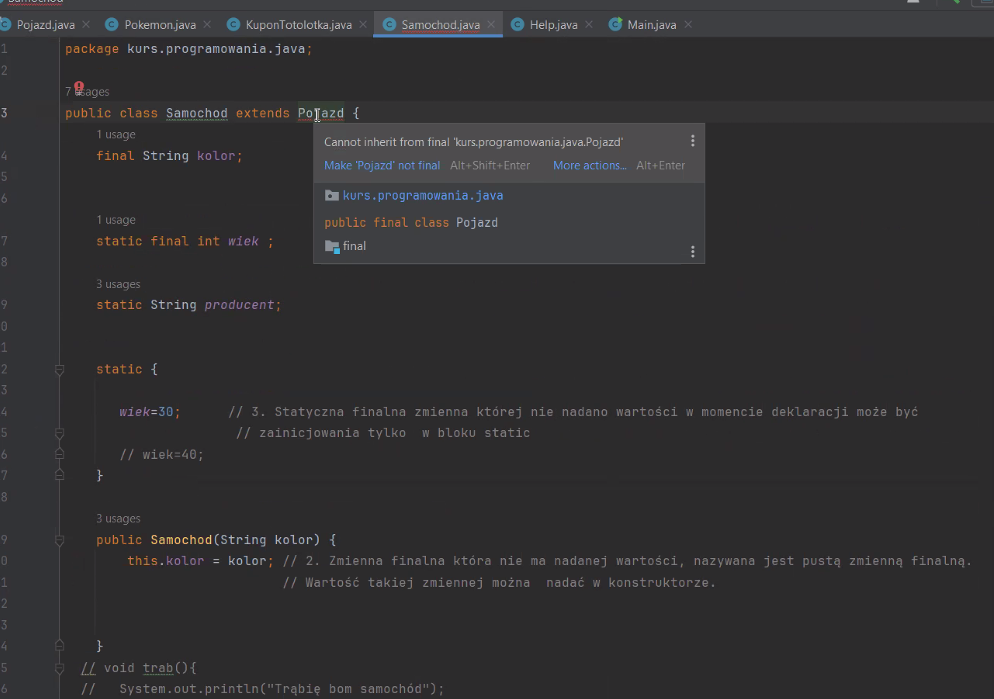The height and width of the screenshot is (699, 994).
Task: Collapse the static initializer block fold marker
Action: 59,370
